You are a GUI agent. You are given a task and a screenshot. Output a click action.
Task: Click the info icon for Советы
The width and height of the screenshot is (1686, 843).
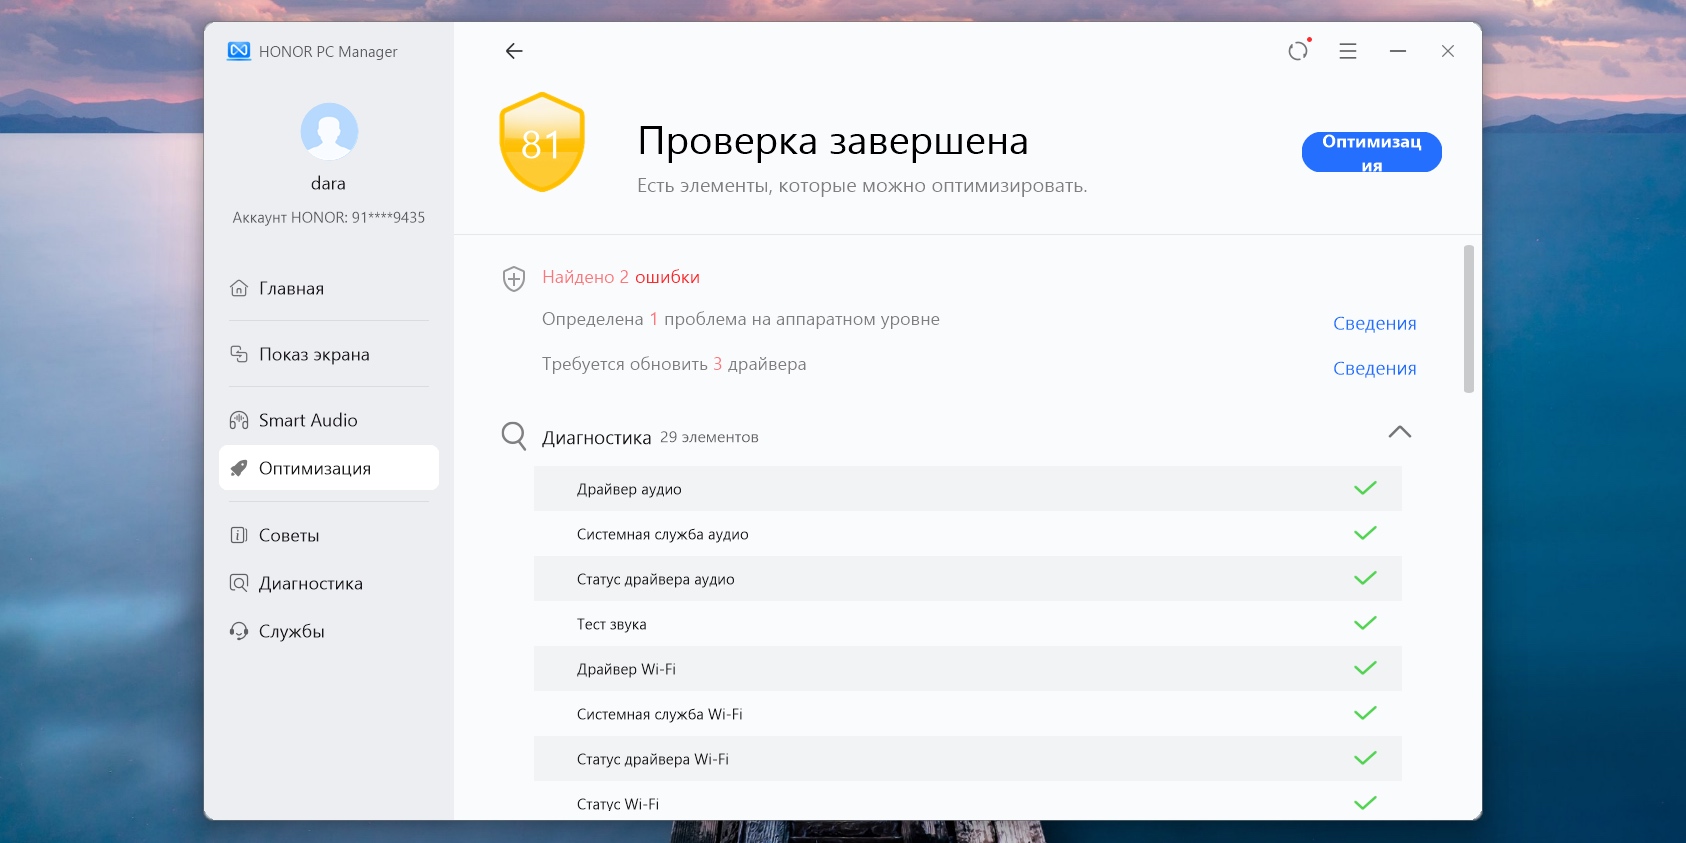(x=239, y=535)
